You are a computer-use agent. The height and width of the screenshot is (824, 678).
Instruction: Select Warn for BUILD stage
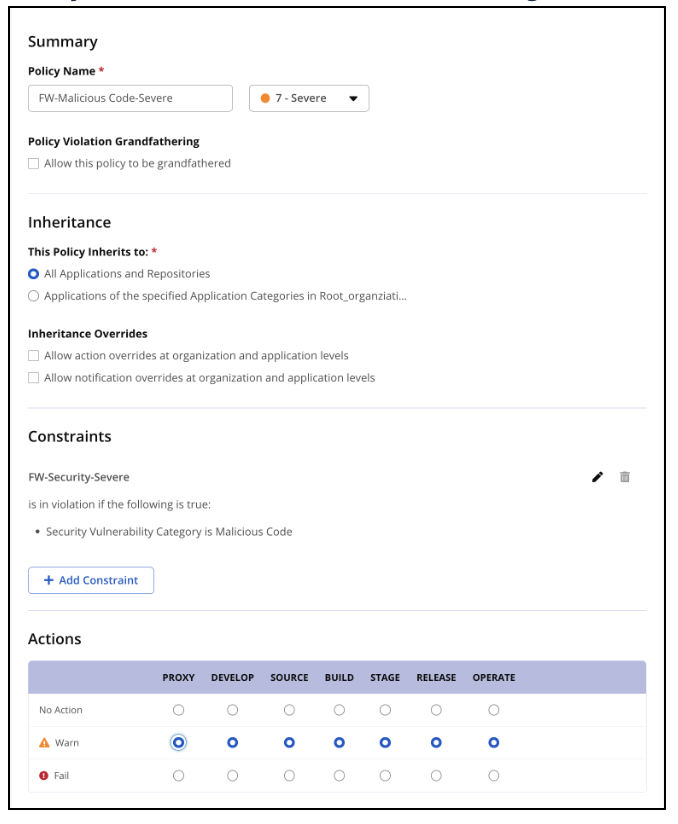pos(339,743)
